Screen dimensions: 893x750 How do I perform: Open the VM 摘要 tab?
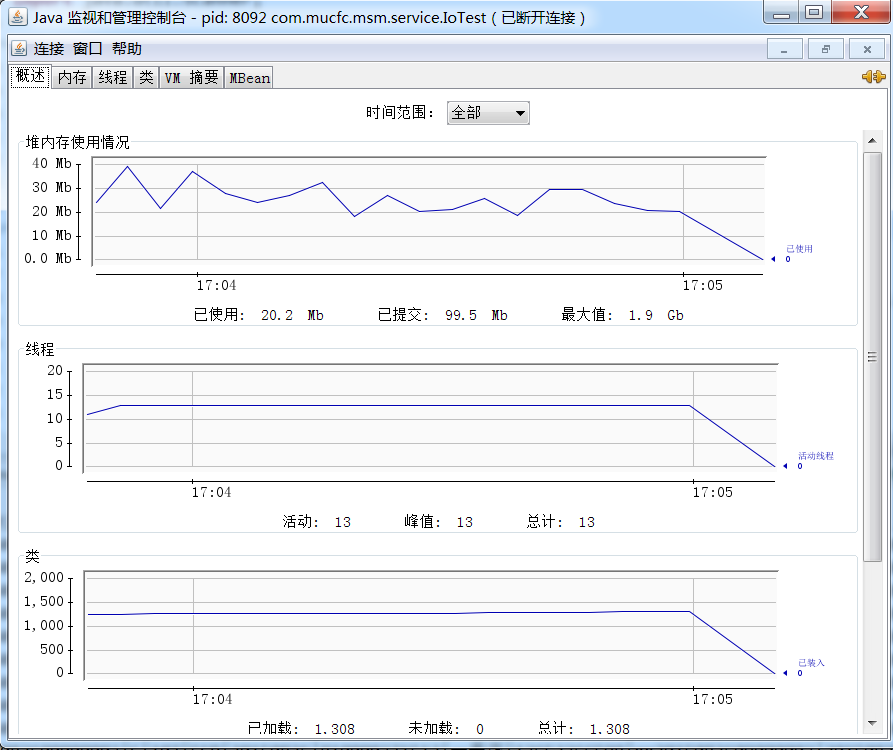click(192, 77)
